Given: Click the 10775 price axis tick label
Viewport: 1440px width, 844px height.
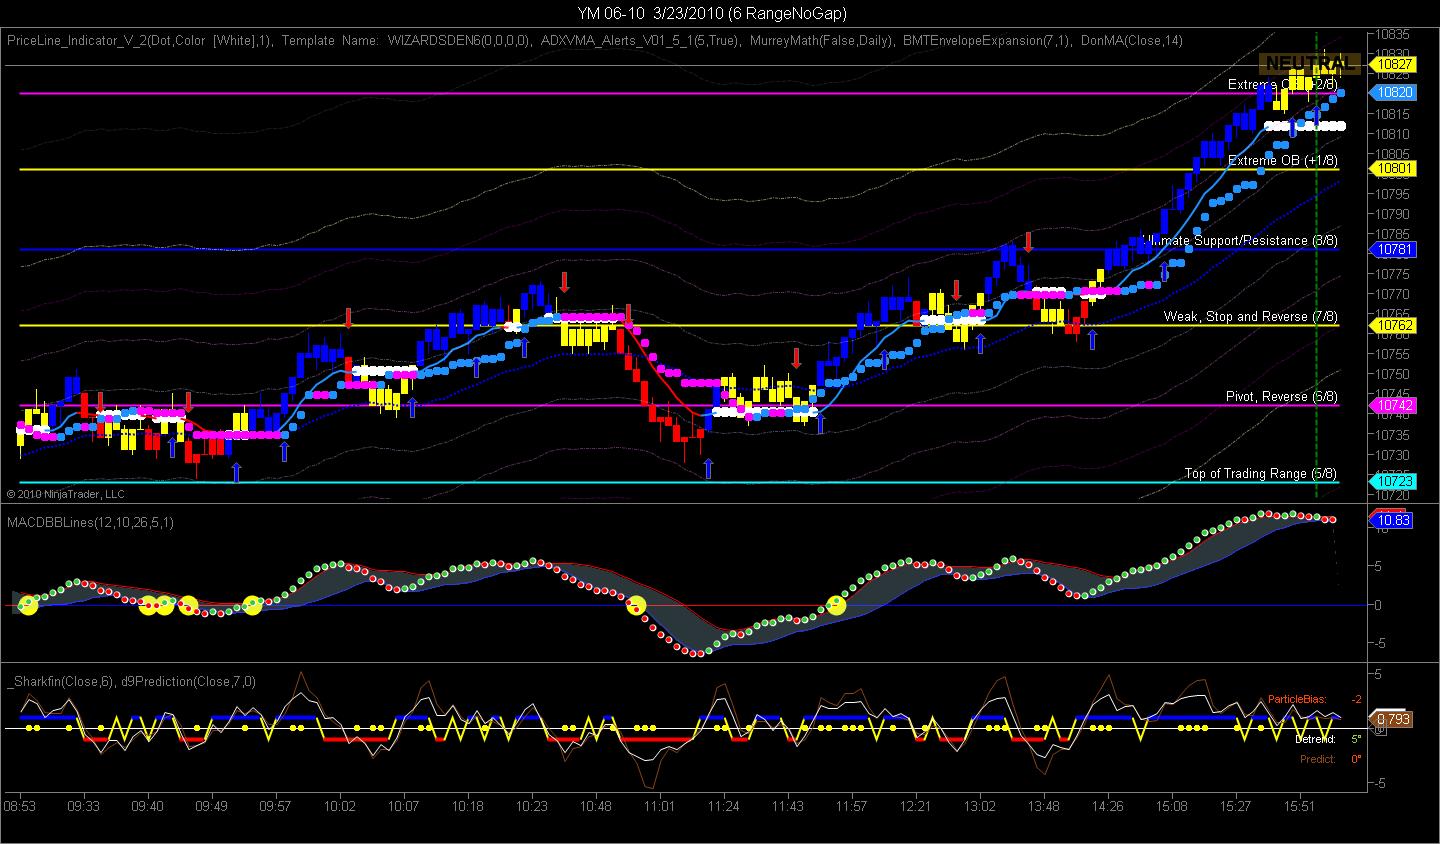Looking at the screenshot, I should tap(1394, 274).
